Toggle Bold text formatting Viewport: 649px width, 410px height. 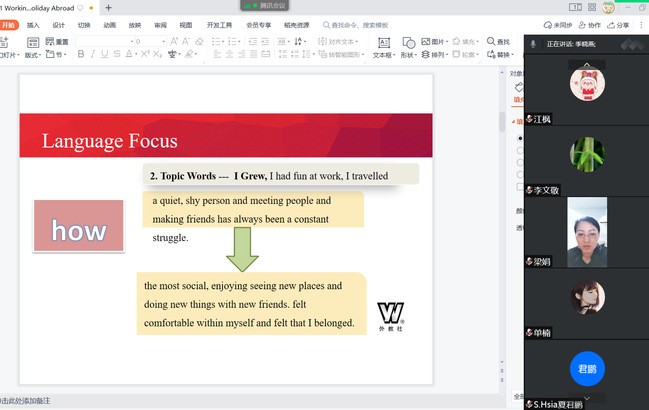(80, 55)
